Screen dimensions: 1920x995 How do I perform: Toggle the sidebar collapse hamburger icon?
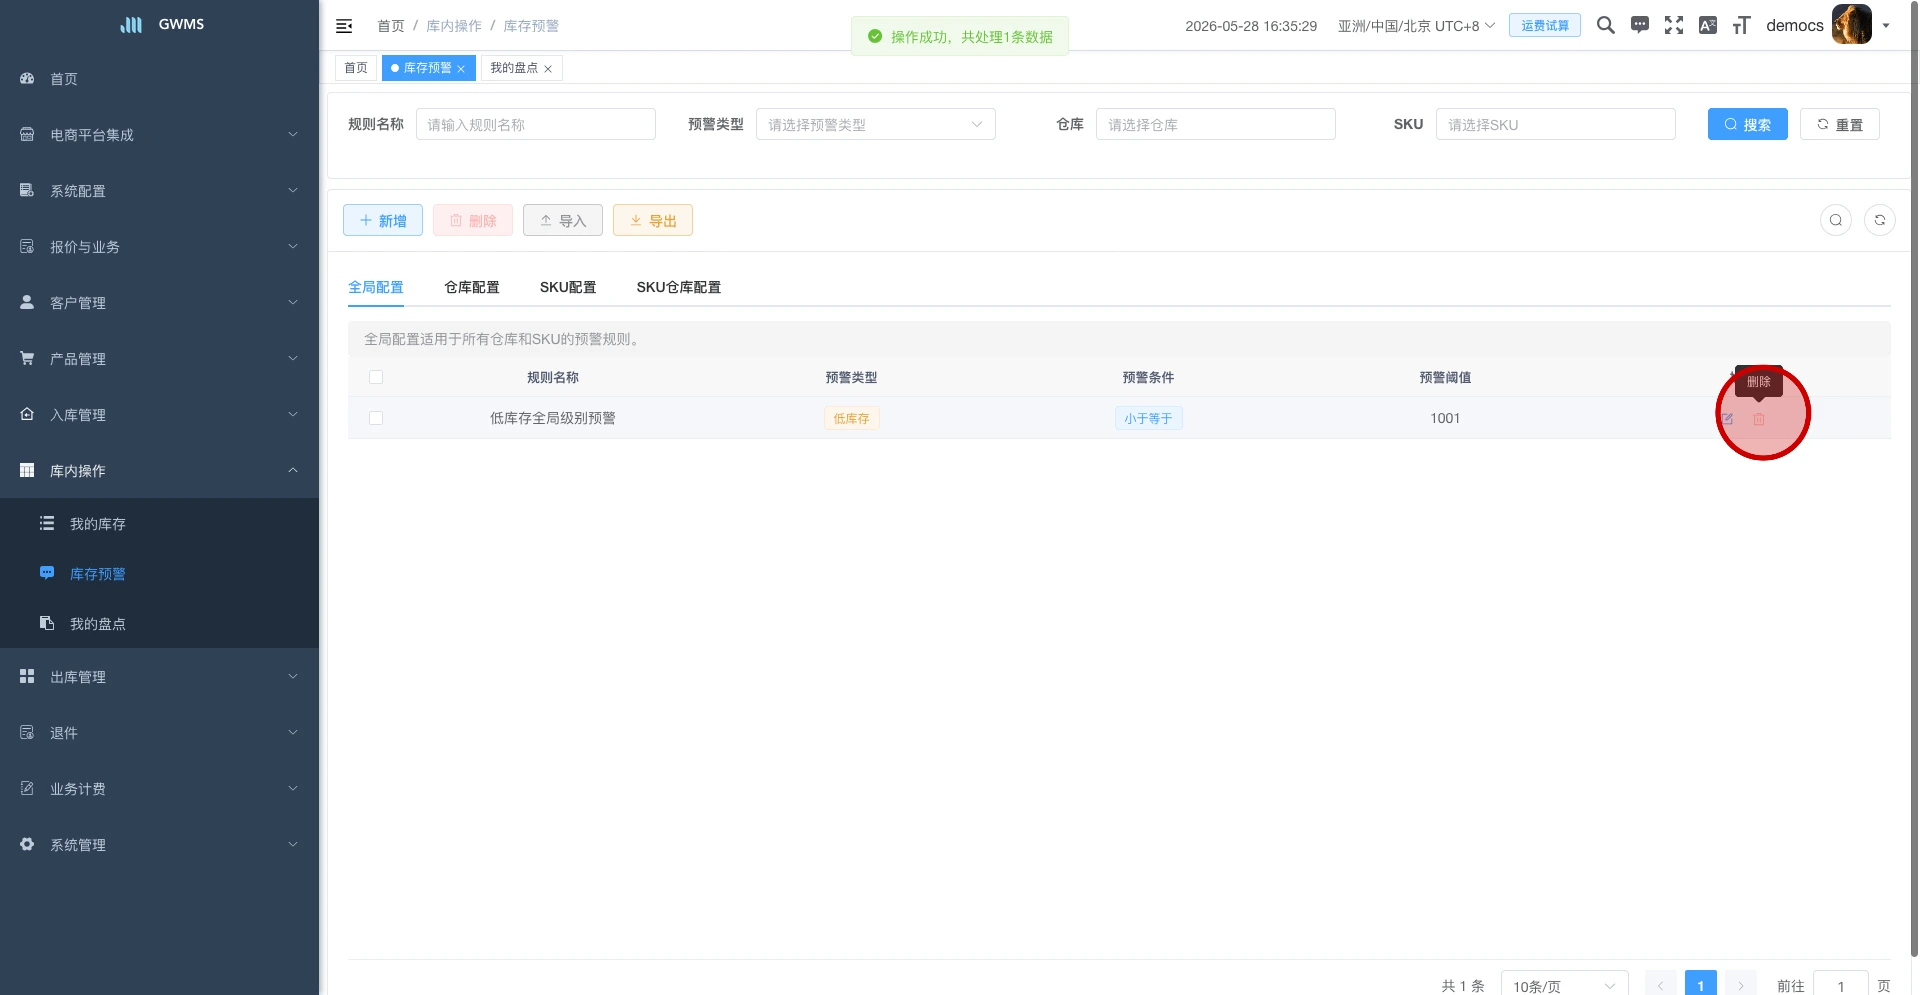[x=344, y=26]
